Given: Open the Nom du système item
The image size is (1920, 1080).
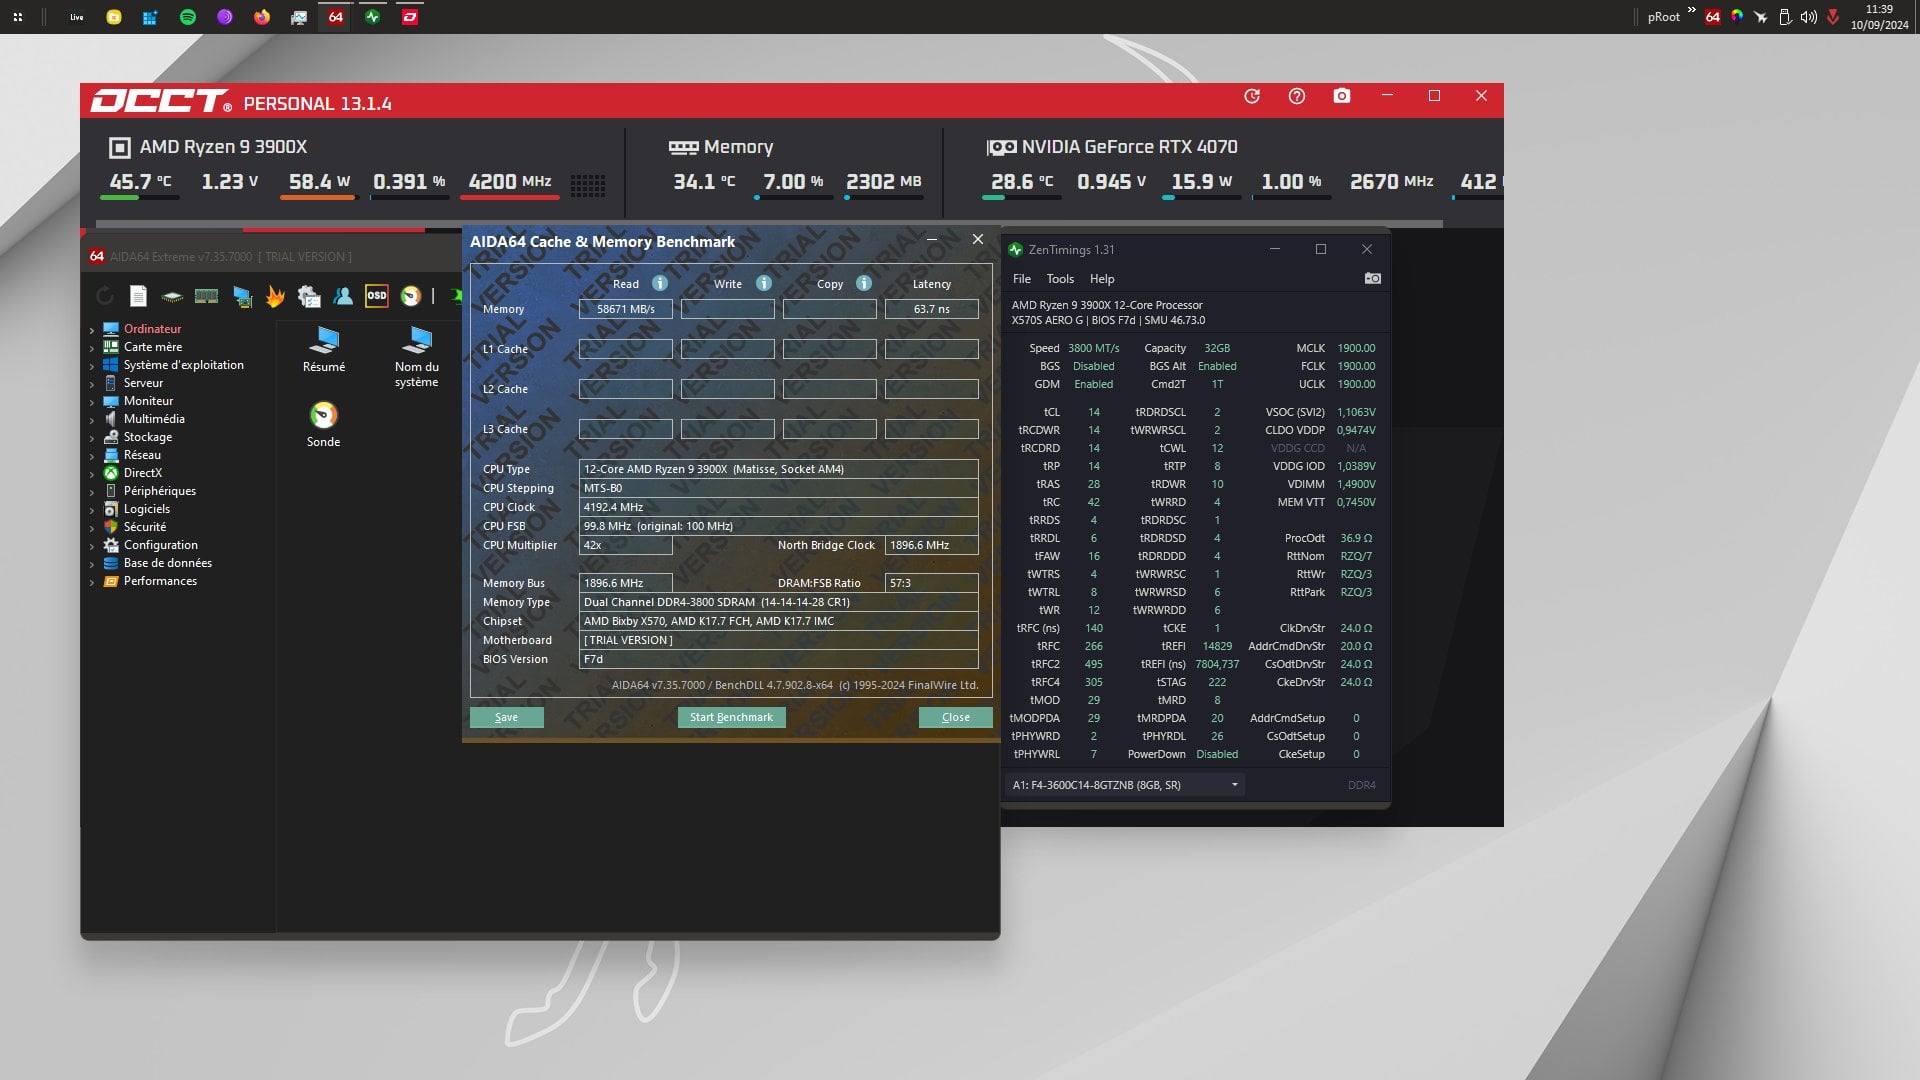Looking at the screenshot, I should [417, 357].
